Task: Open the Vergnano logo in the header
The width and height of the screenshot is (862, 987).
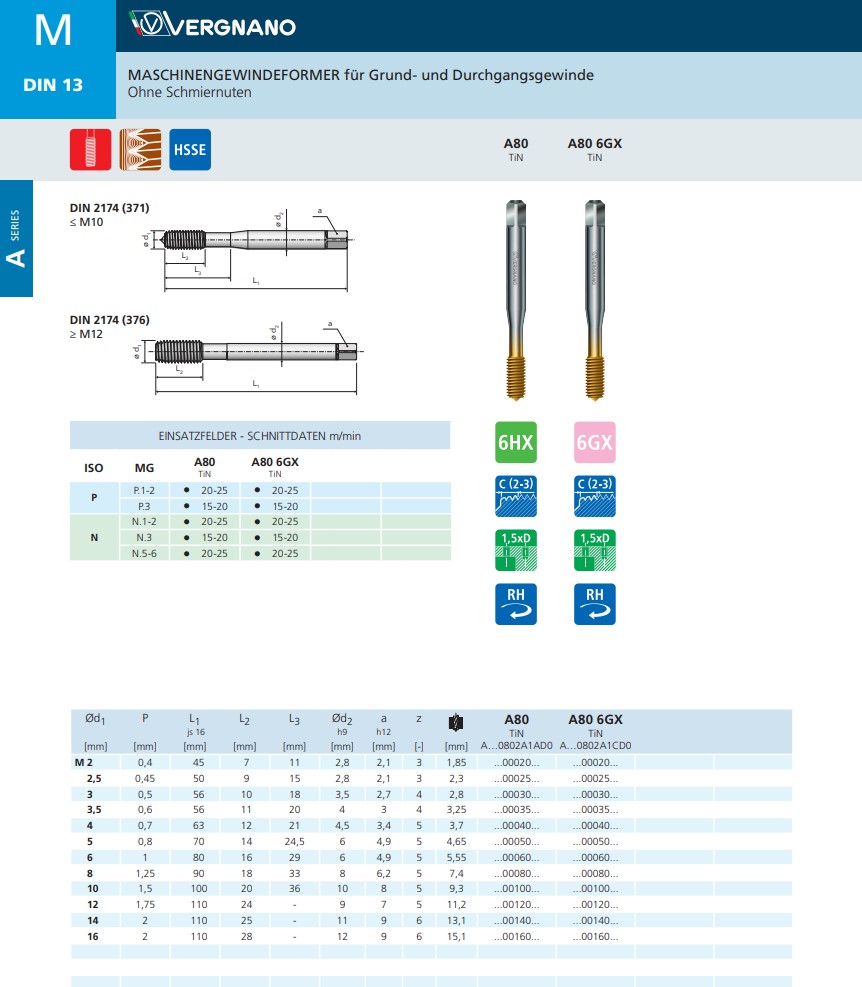Action: 213,26
